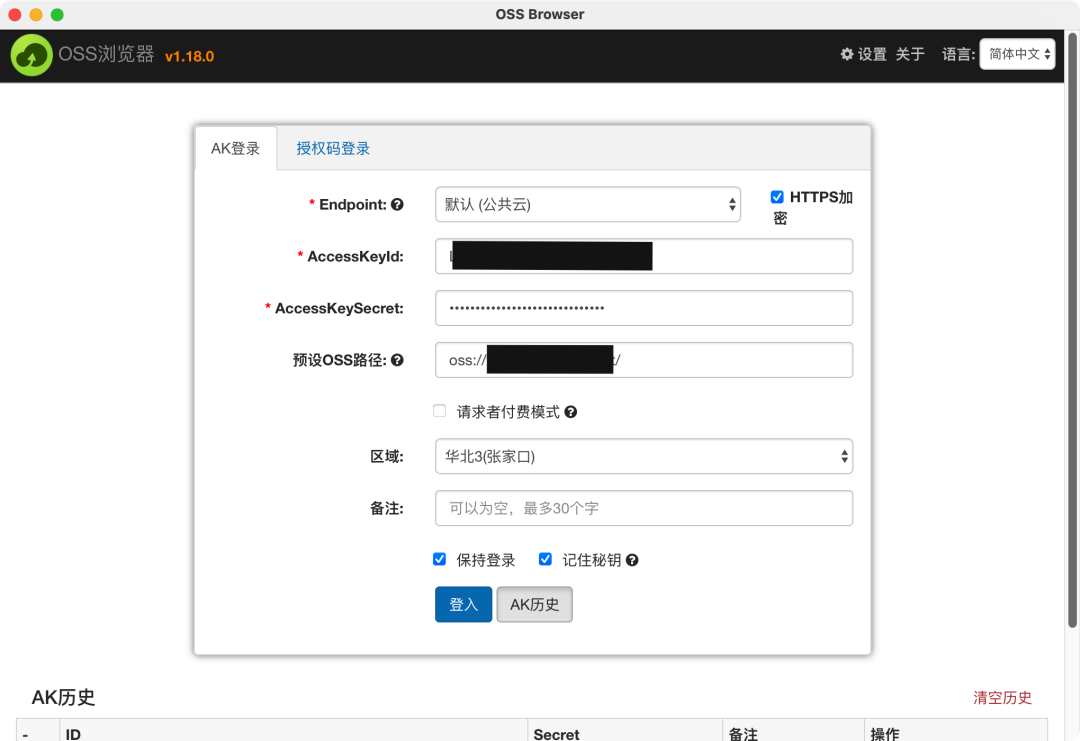1080x741 pixels.
Task: Open the language dropdown 简体中文
Action: [1017, 54]
